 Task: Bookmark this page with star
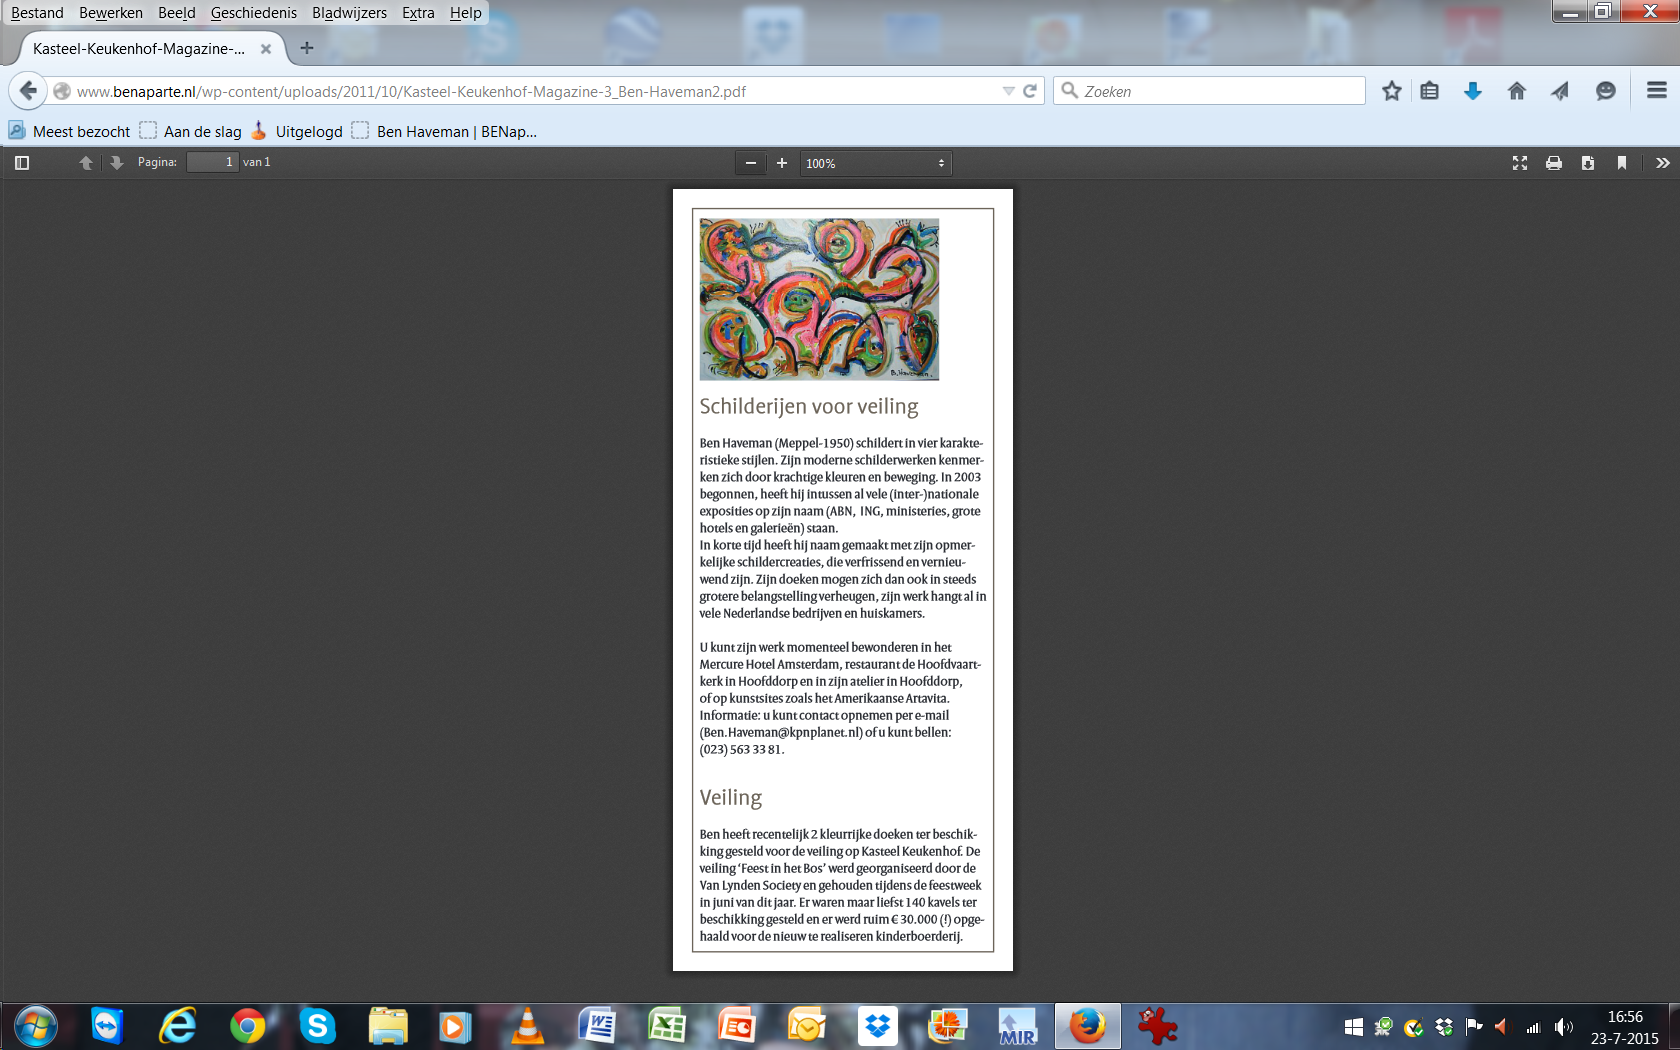click(1391, 91)
